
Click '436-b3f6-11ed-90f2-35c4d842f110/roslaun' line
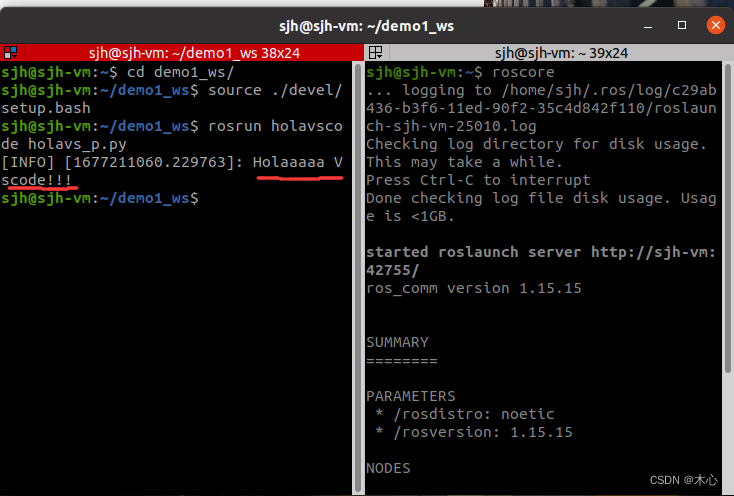click(x=541, y=108)
